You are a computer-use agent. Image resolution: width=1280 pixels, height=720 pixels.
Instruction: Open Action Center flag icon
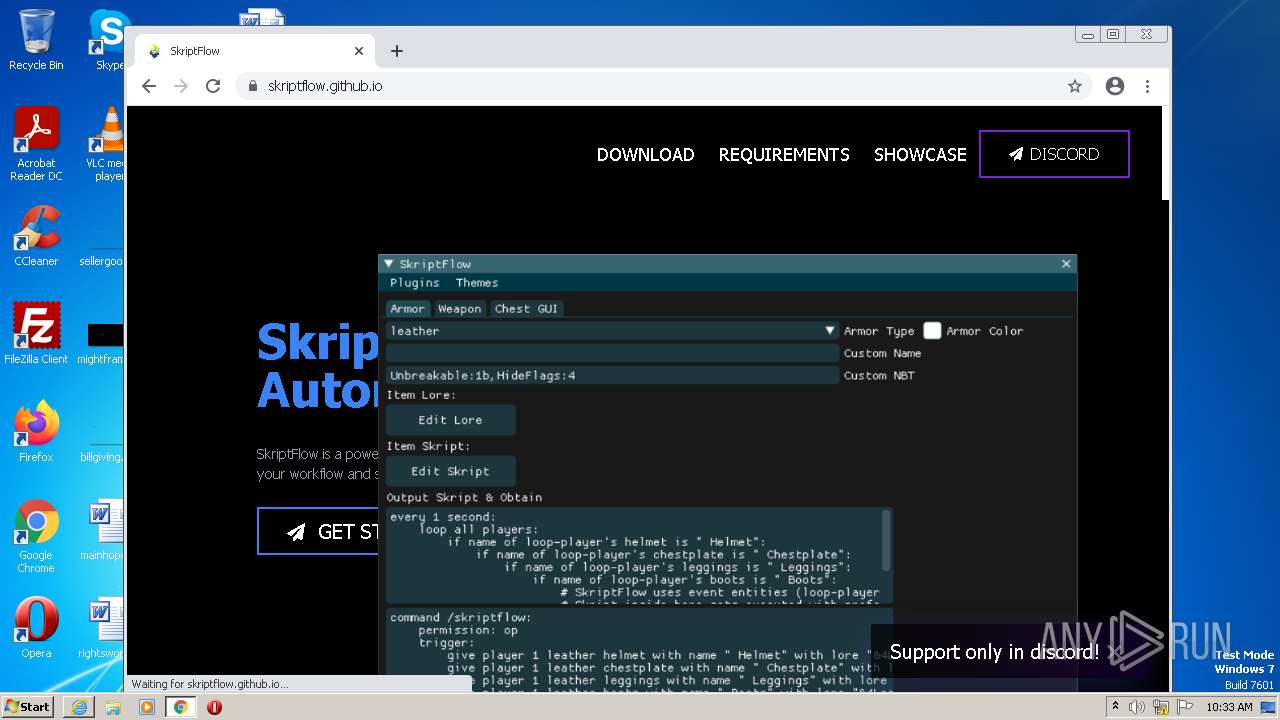[1183, 707]
